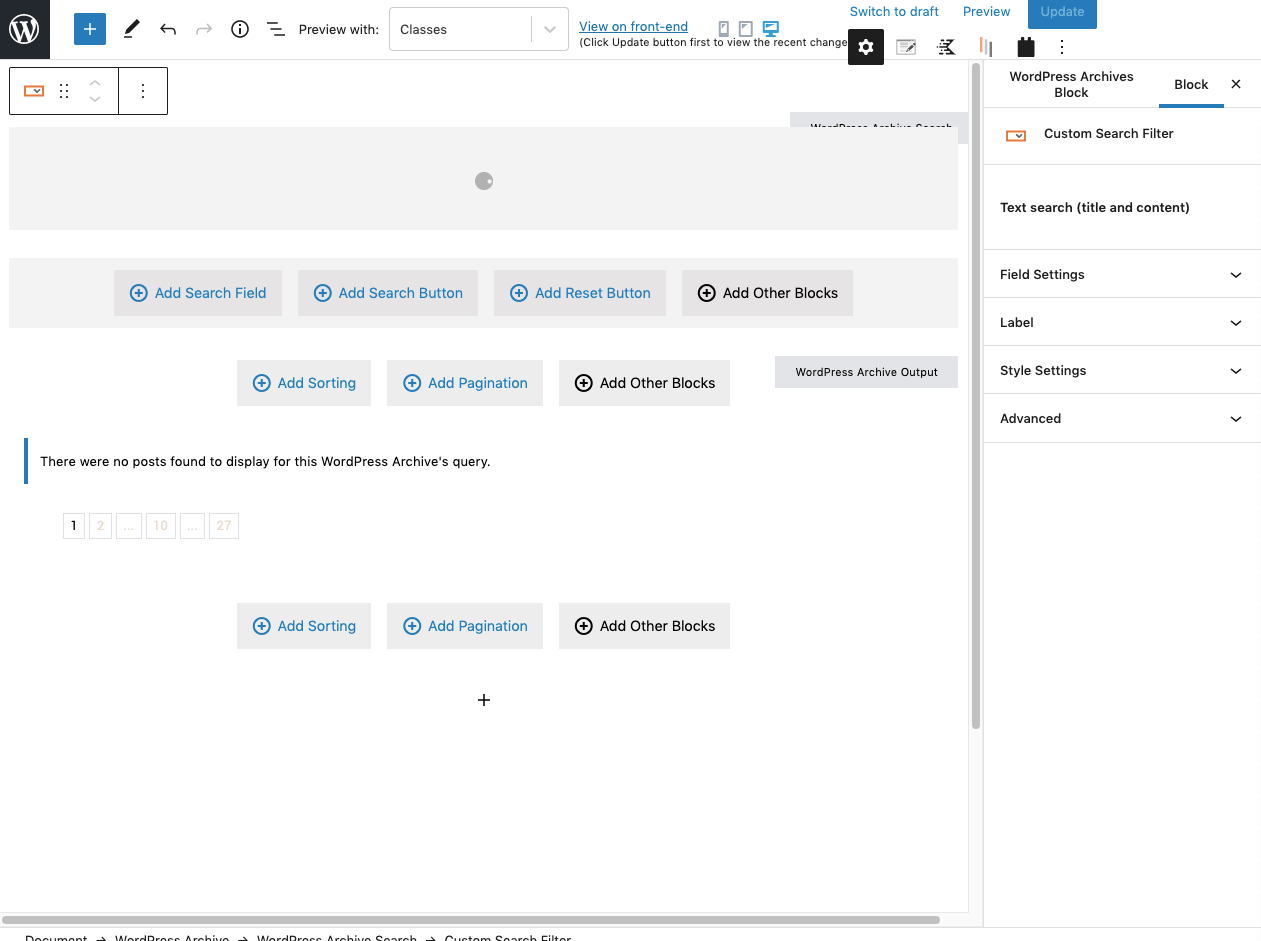Screen dimensions: 1261x941
Task: Toggle the settings gear sidebar
Action: pos(866,47)
